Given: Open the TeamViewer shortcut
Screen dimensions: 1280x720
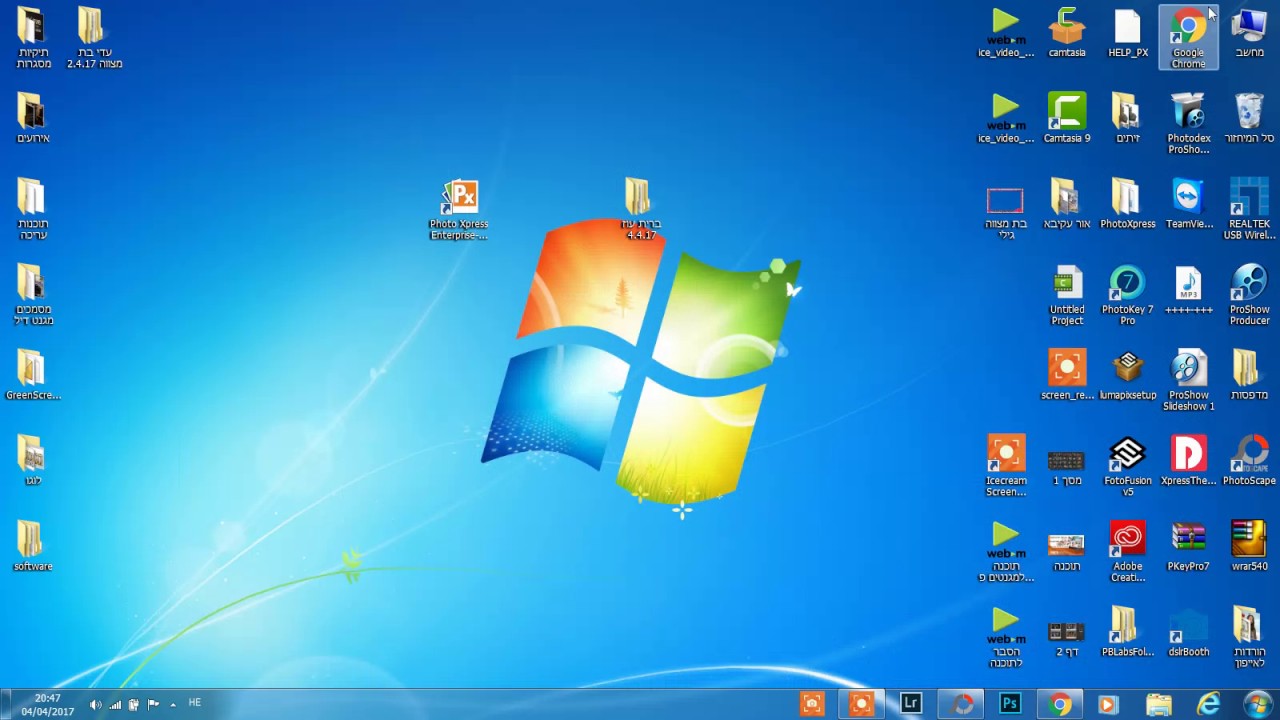Looking at the screenshot, I should click(x=1189, y=204).
